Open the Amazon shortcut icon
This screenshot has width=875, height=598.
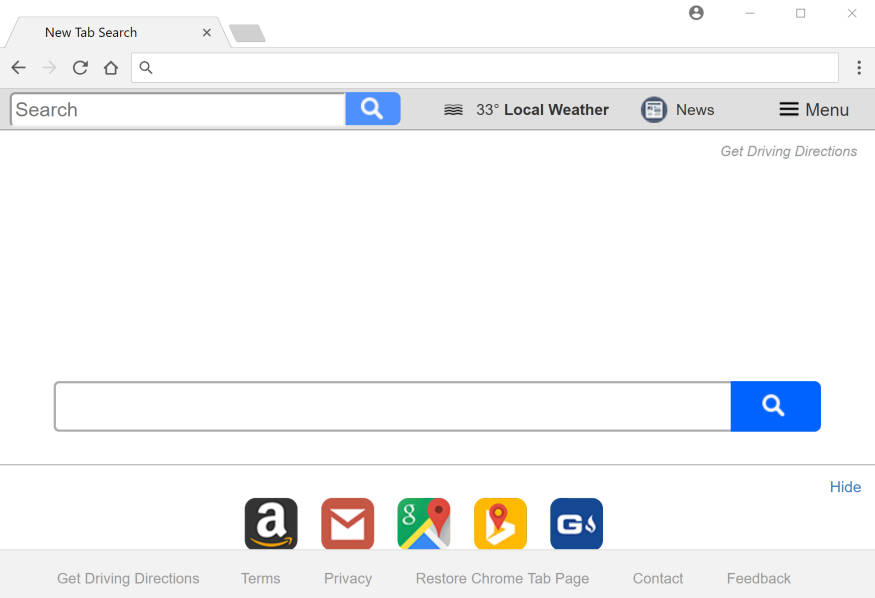tap(271, 523)
